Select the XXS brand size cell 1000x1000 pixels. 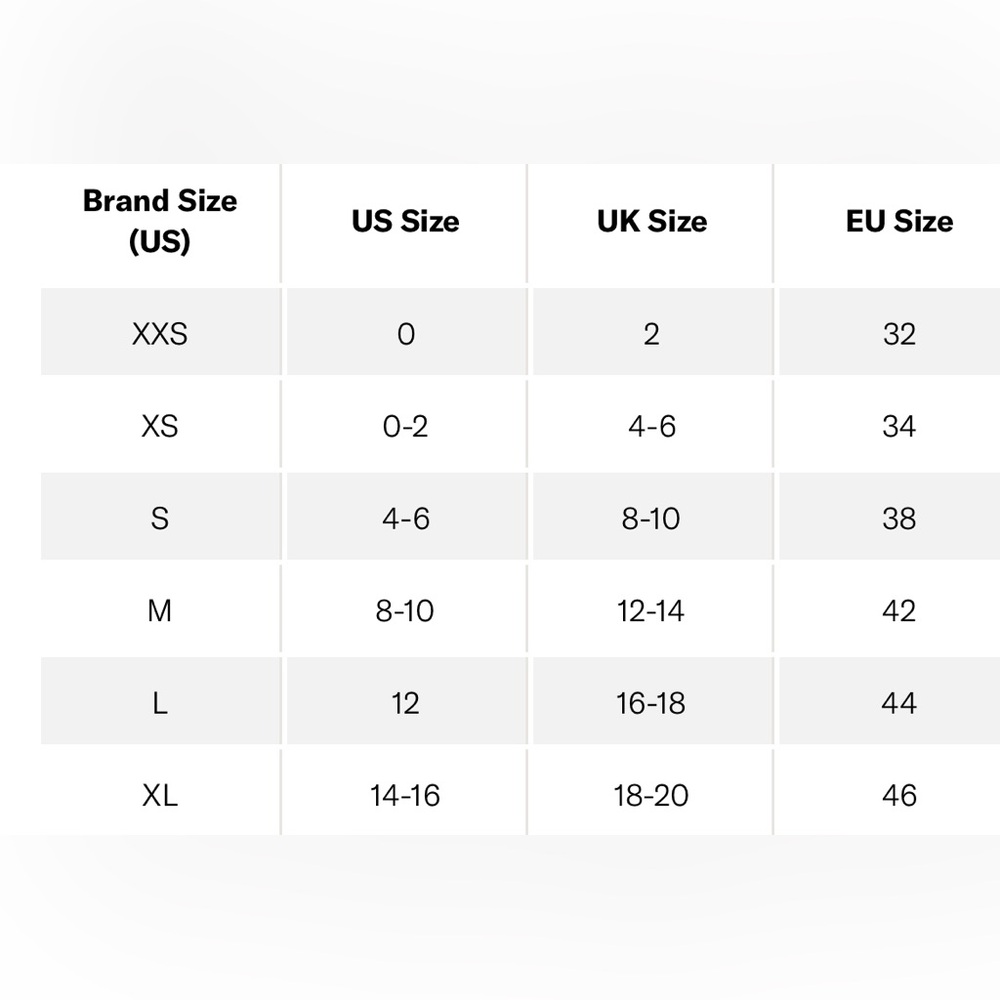point(160,334)
